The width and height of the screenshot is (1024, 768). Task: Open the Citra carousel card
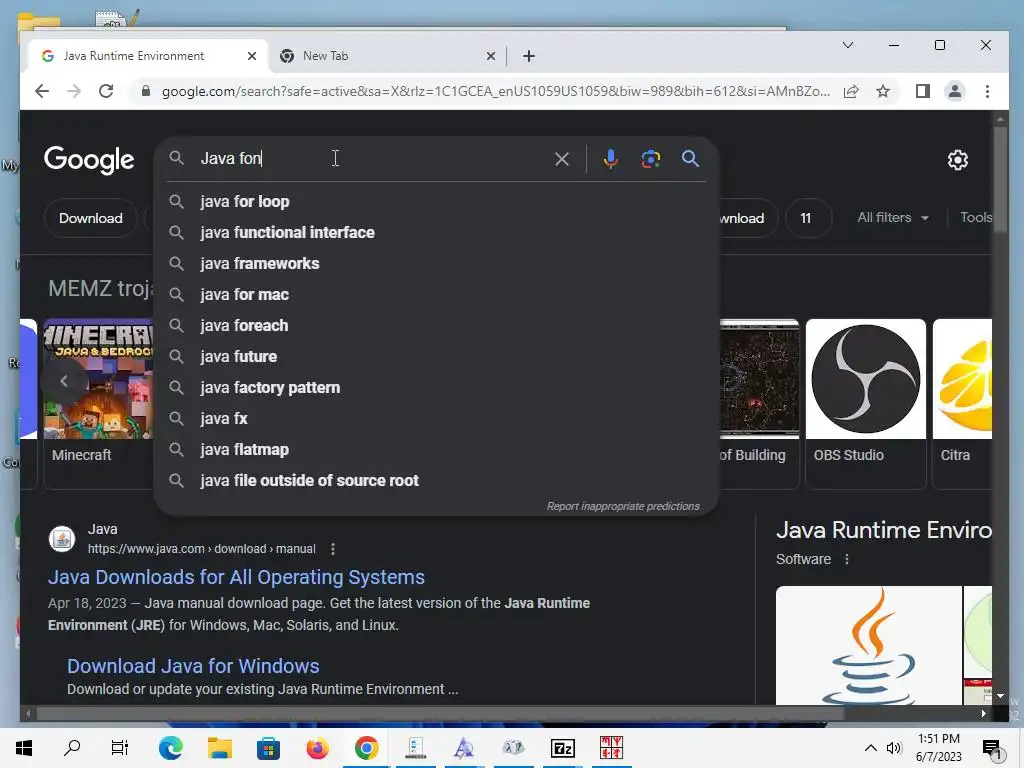pyautogui.click(x=963, y=404)
